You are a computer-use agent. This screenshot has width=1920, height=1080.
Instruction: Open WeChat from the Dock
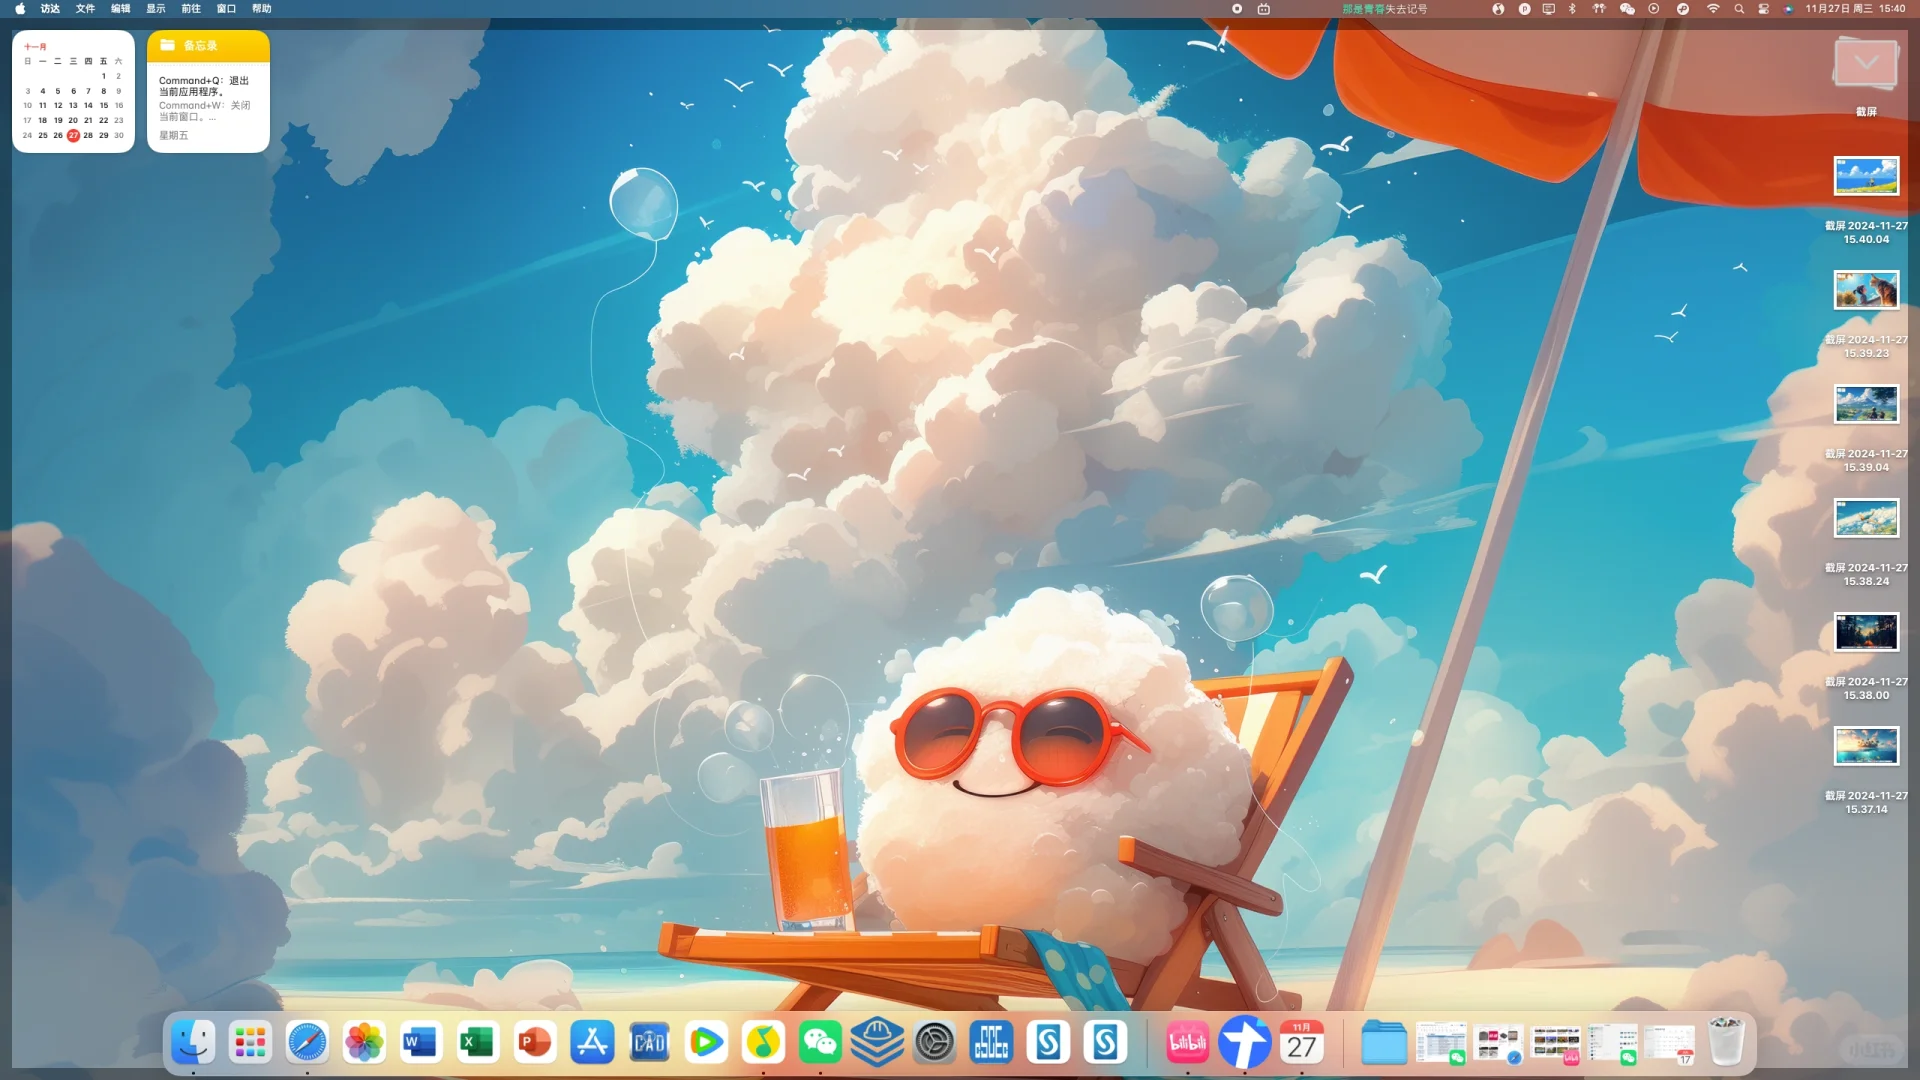(820, 1043)
